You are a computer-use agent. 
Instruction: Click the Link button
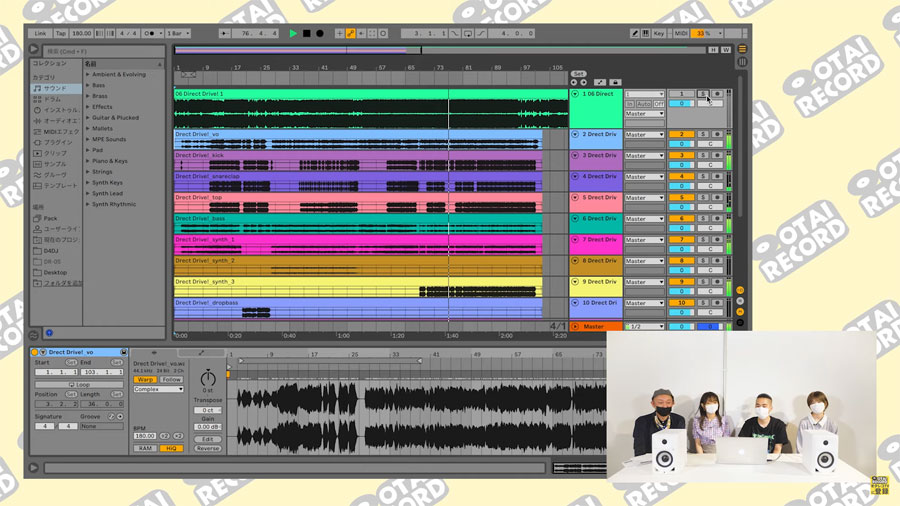[x=40, y=33]
